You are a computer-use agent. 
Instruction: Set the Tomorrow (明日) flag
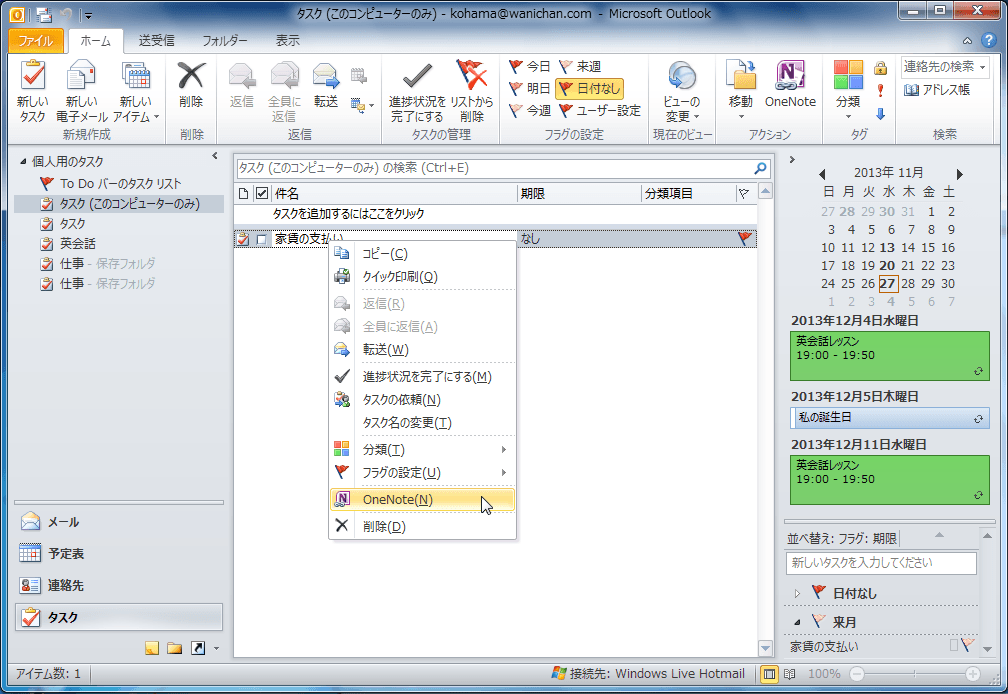coord(530,88)
